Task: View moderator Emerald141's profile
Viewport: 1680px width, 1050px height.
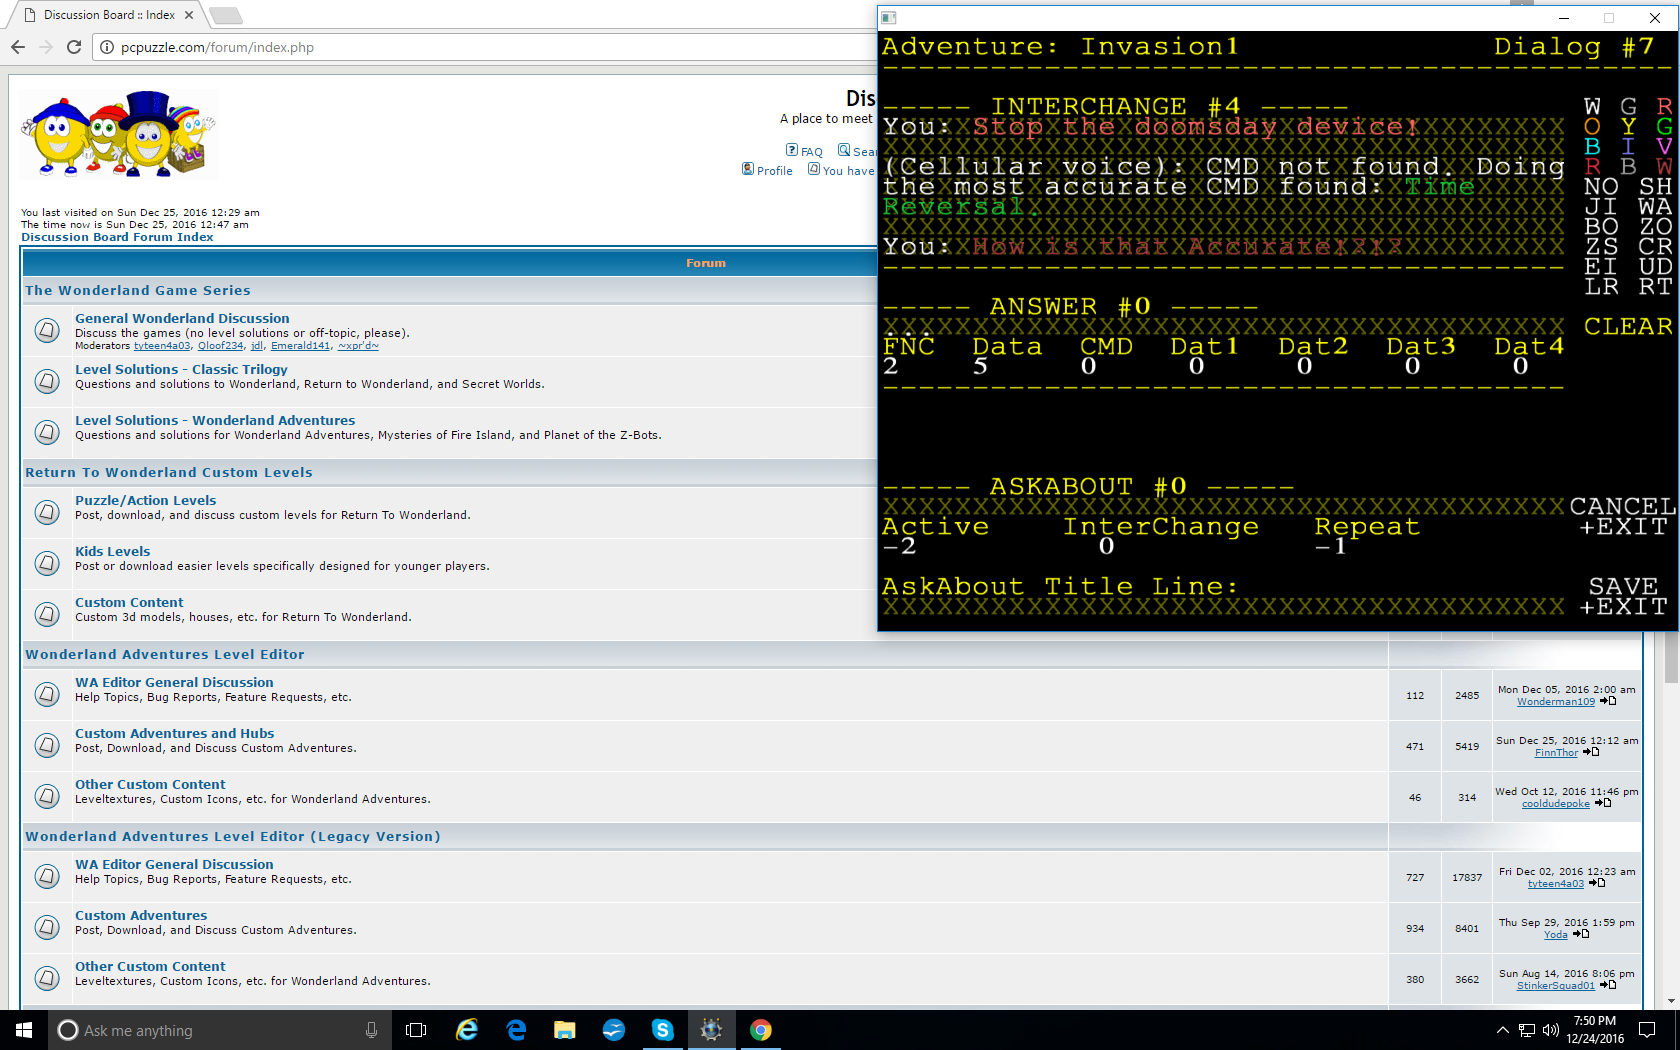Action: point(300,346)
